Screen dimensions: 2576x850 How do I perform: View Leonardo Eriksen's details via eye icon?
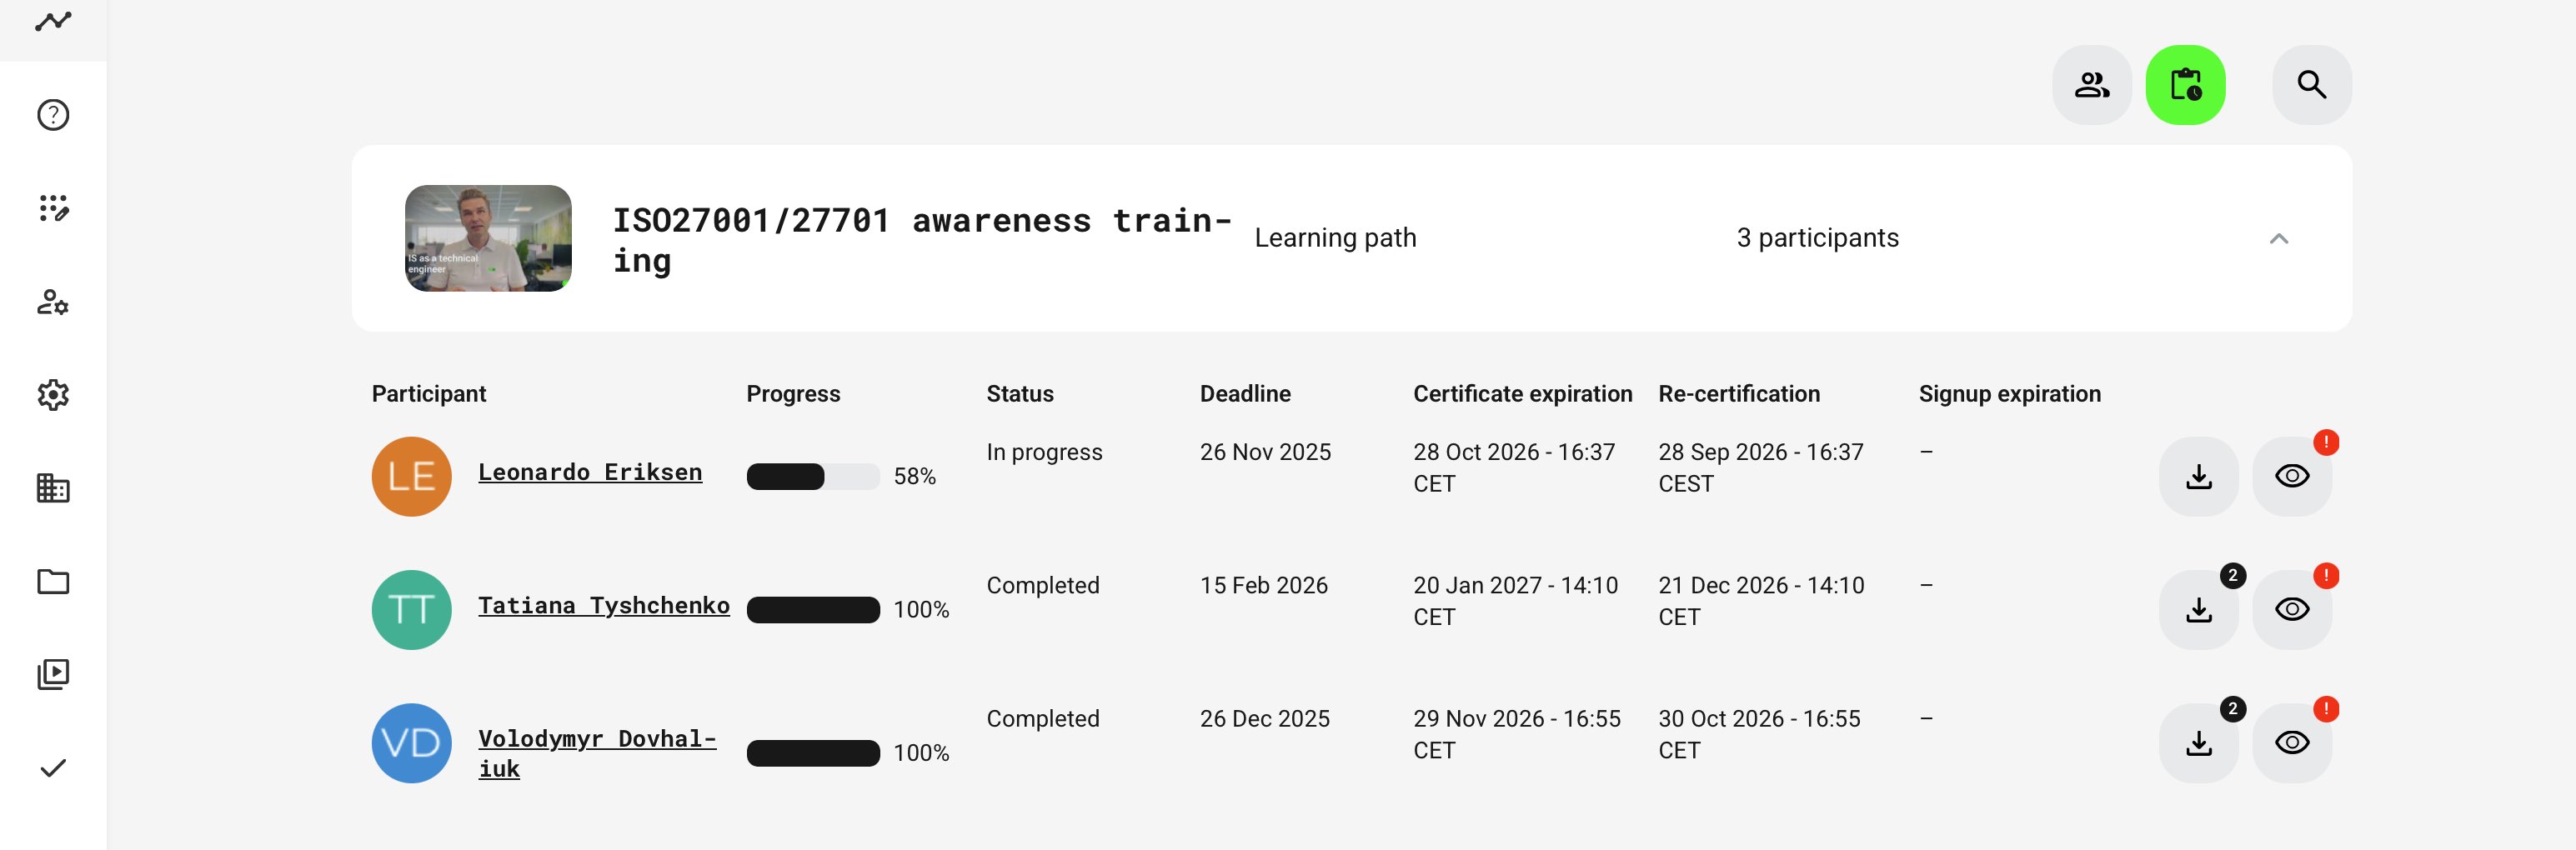pyautogui.click(x=2291, y=477)
